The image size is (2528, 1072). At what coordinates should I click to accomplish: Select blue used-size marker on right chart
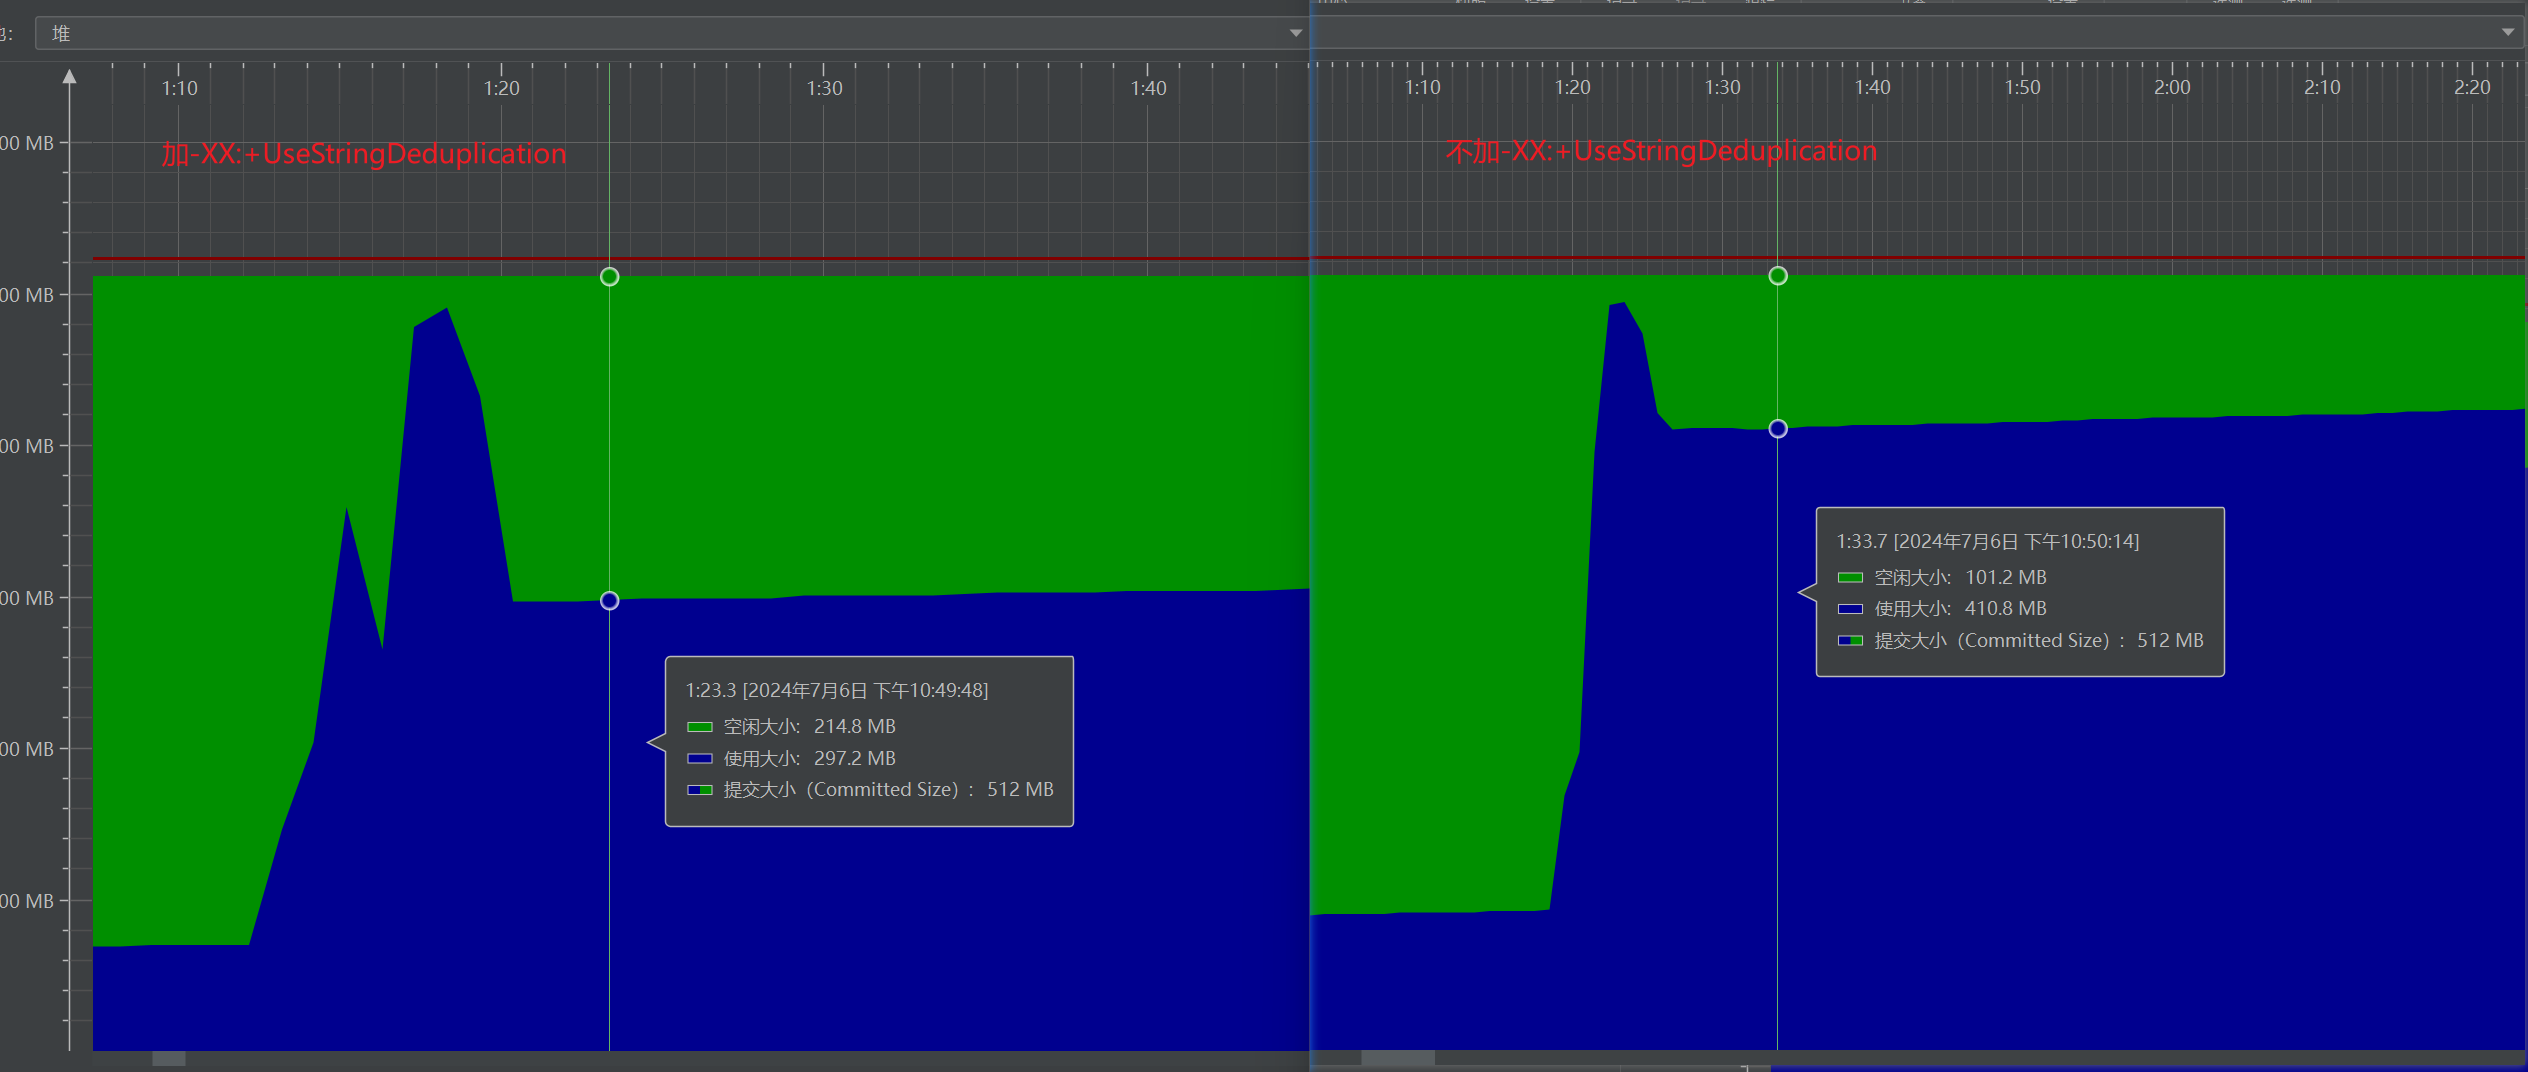pyautogui.click(x=1777, y=429)
